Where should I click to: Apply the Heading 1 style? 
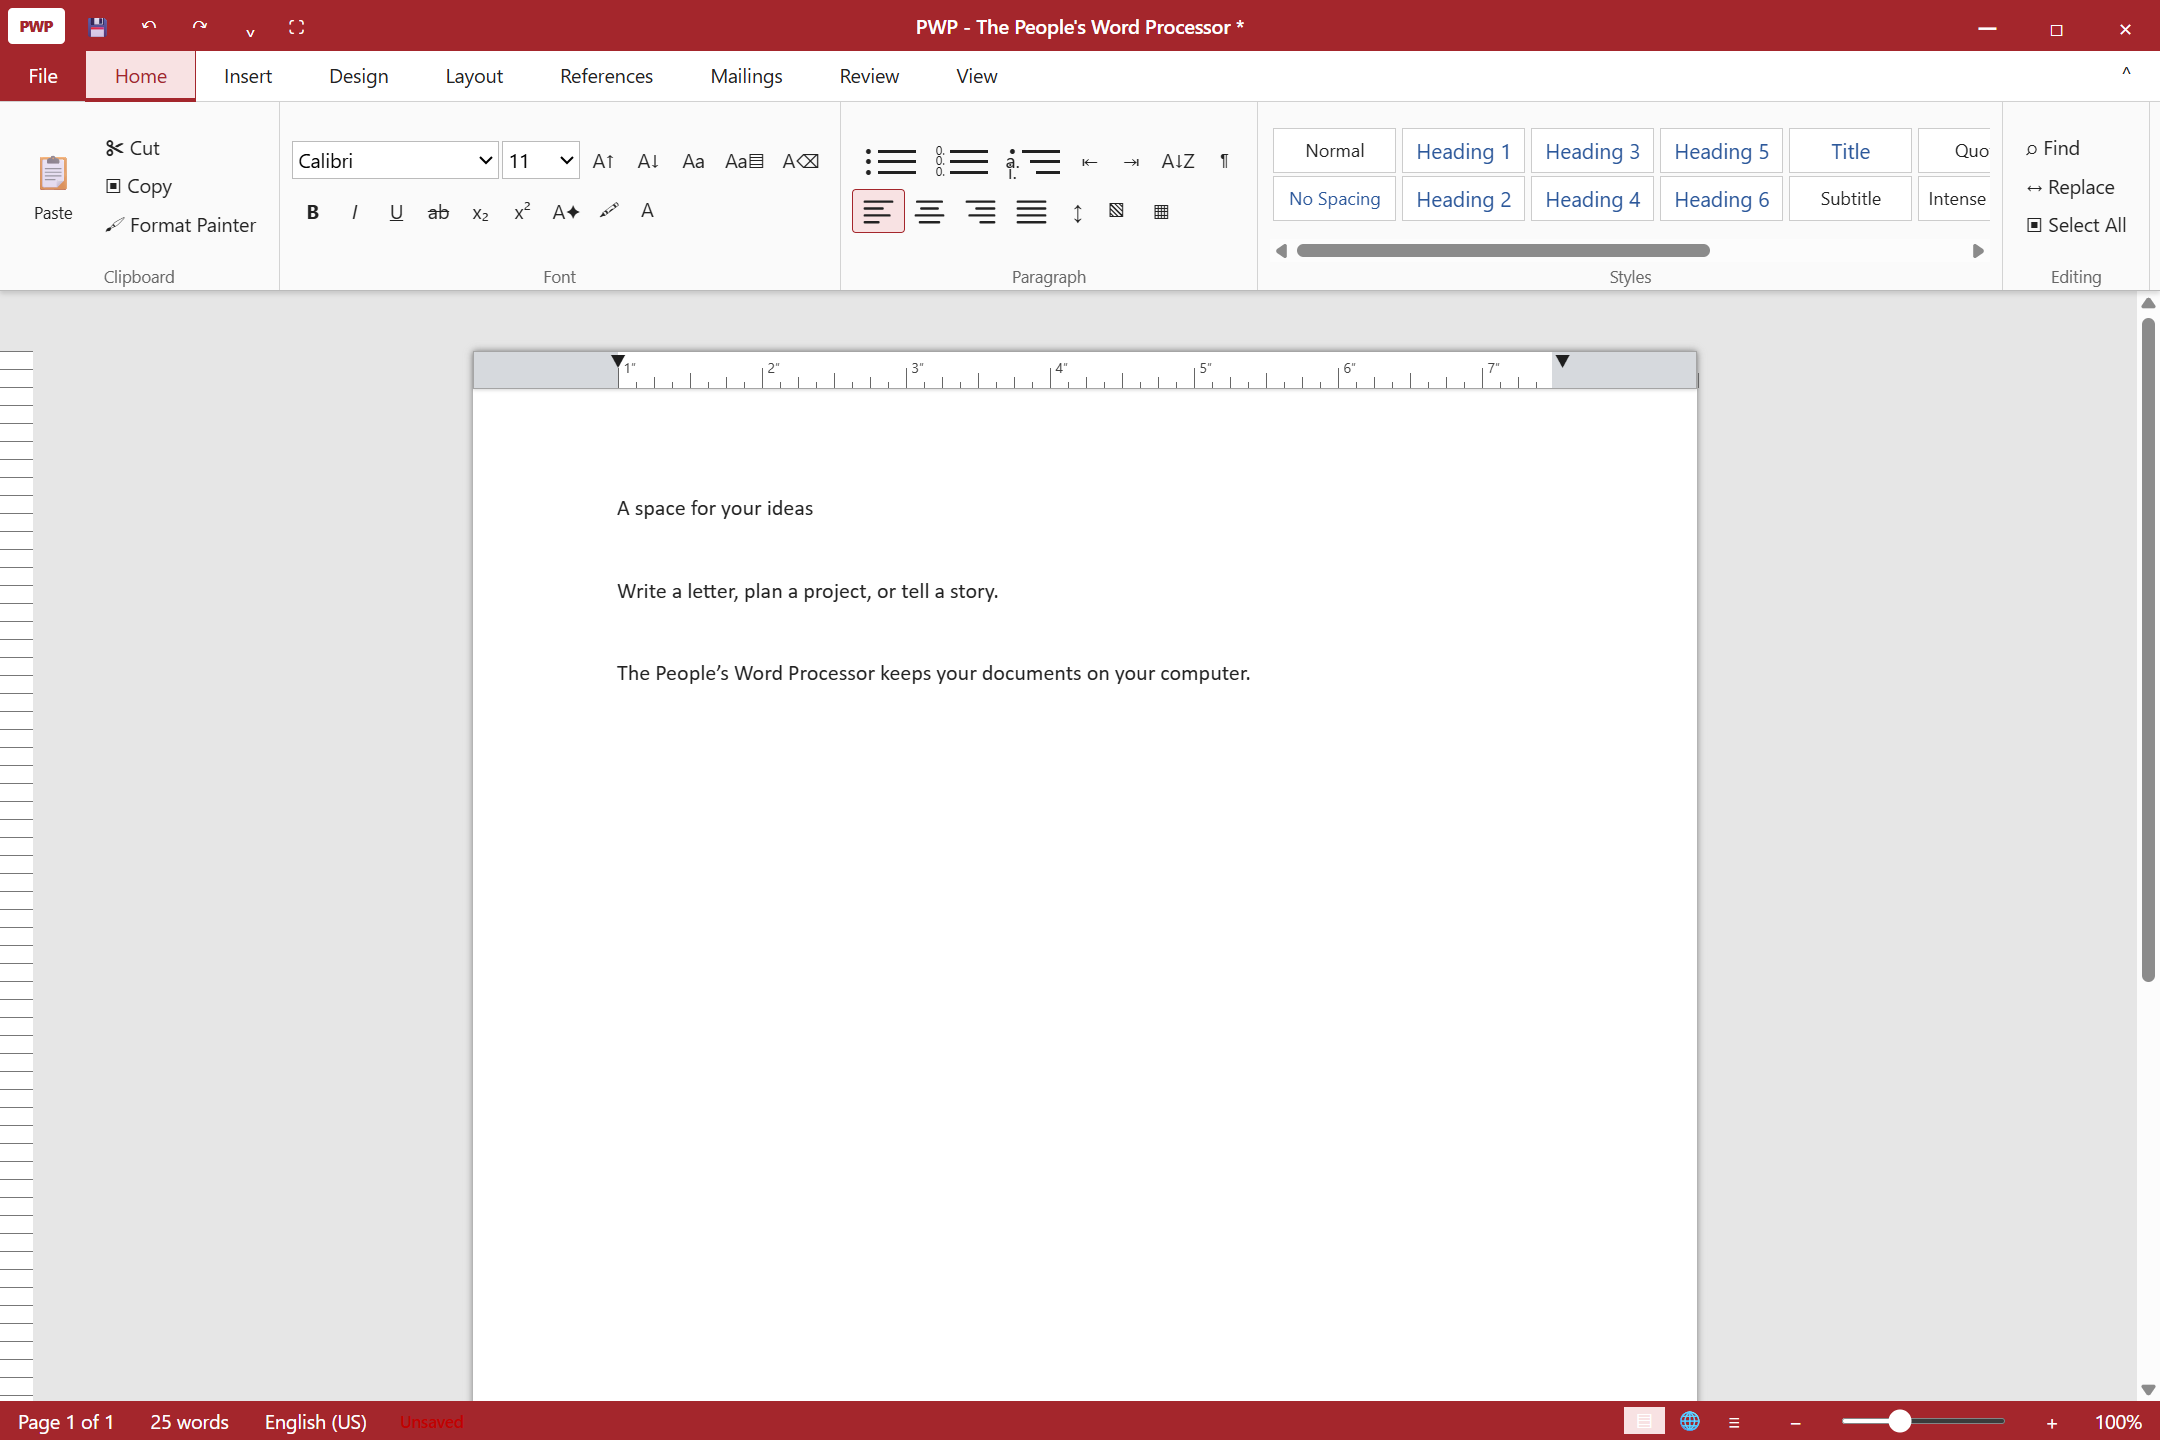click(x=1463, y=151)
